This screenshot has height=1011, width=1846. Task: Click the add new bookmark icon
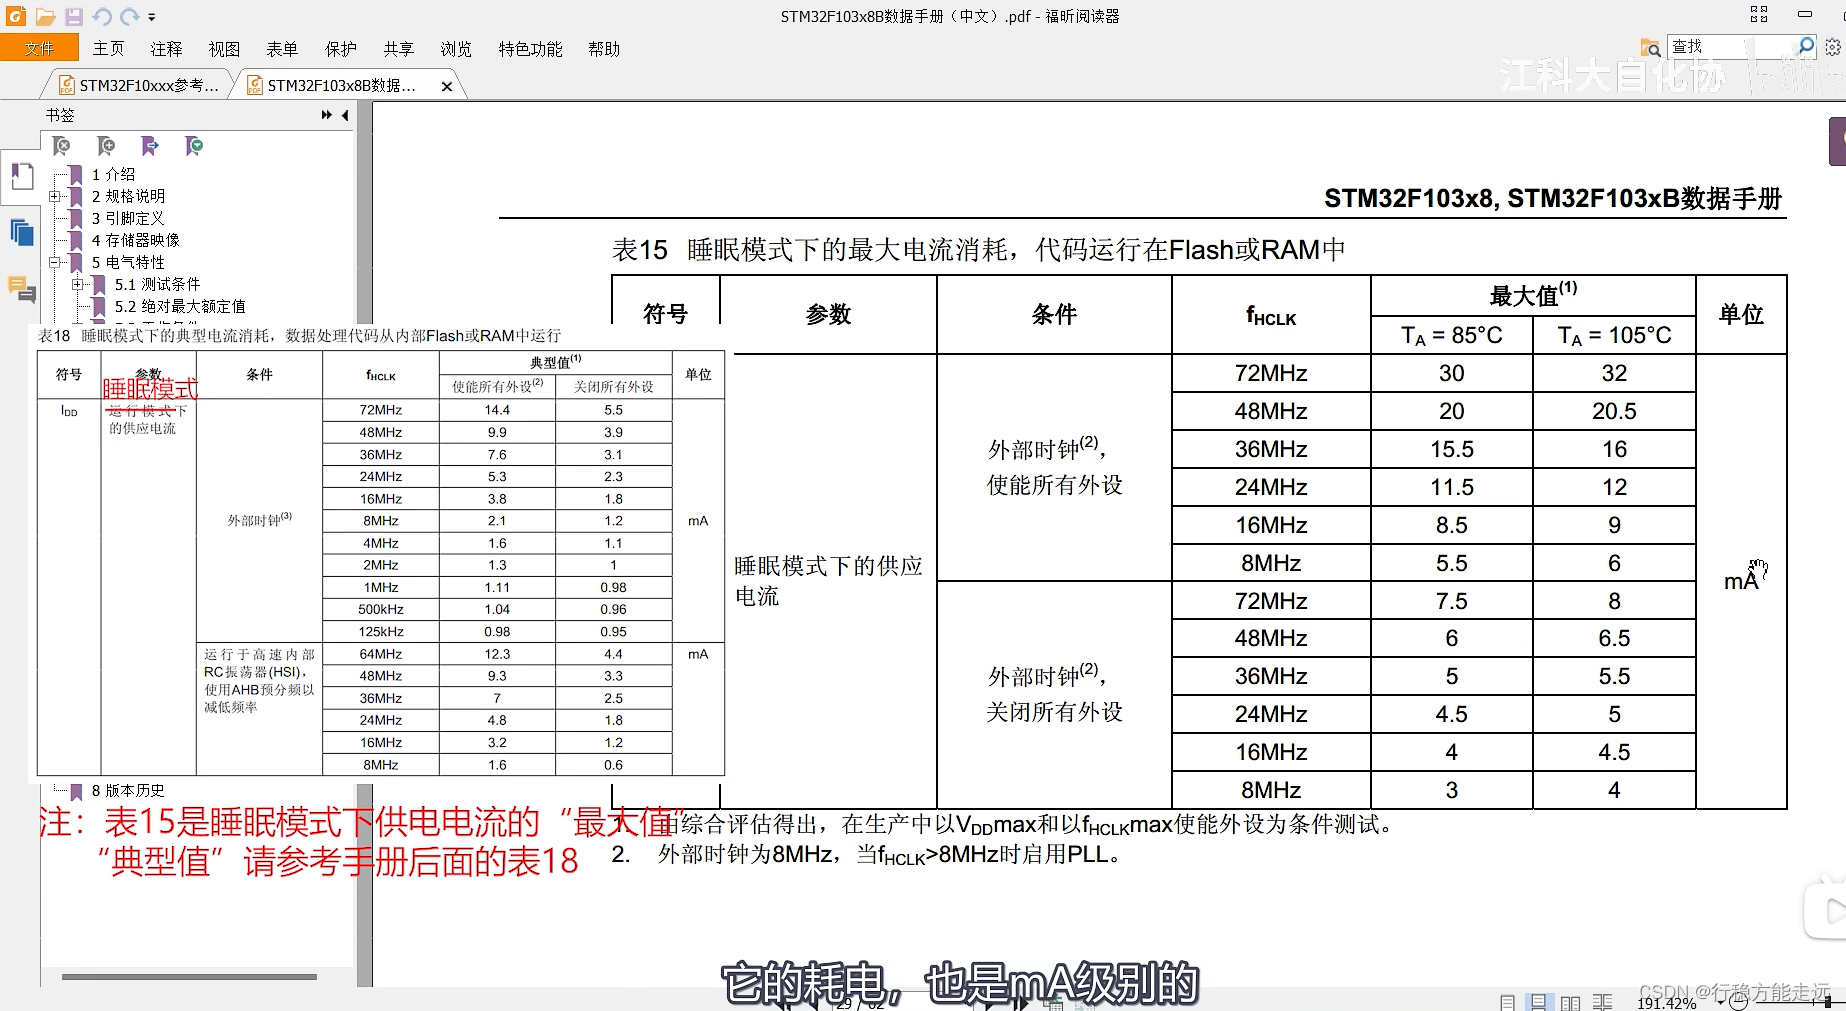pyautogui.click(x=106, y=146)
